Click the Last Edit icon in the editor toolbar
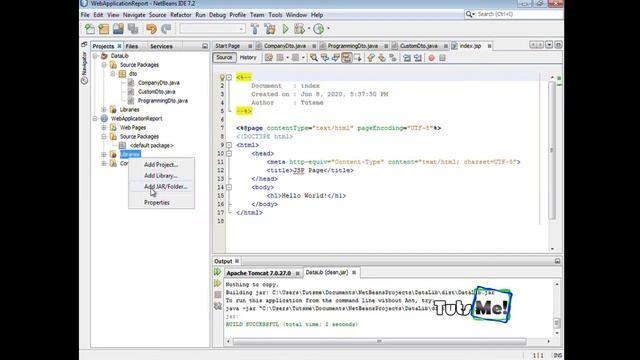 tap(269, 58)
